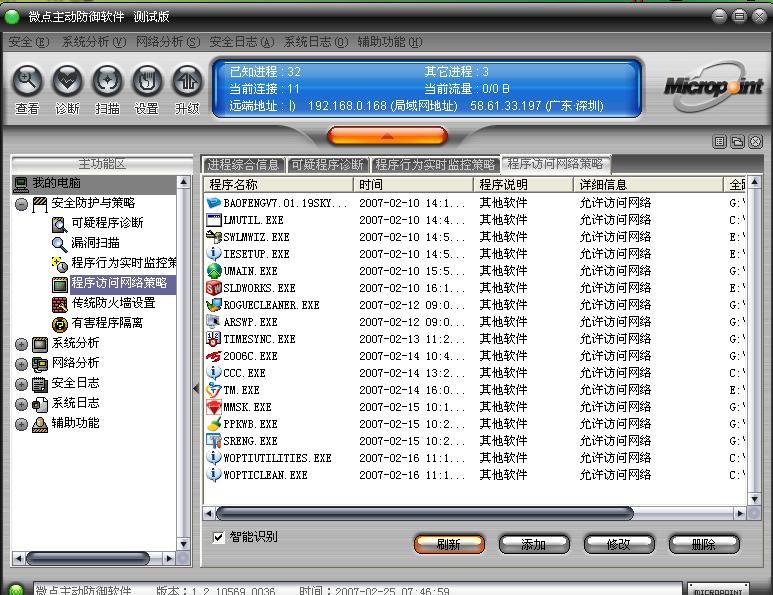Select the 可疑程序诊断 tree icon

[59, 224]
